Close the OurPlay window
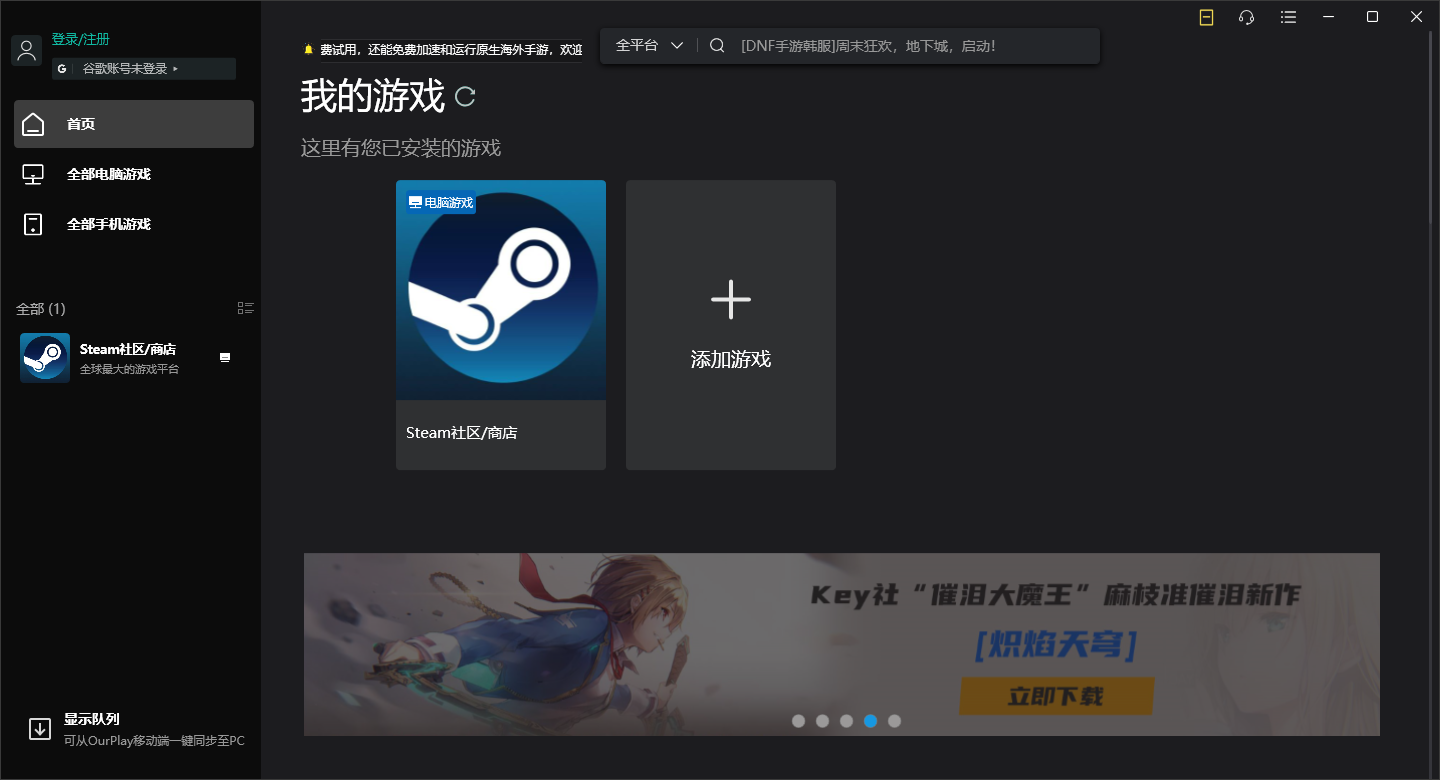This screenshot has height=780, width=1440. coord(1416,17)
